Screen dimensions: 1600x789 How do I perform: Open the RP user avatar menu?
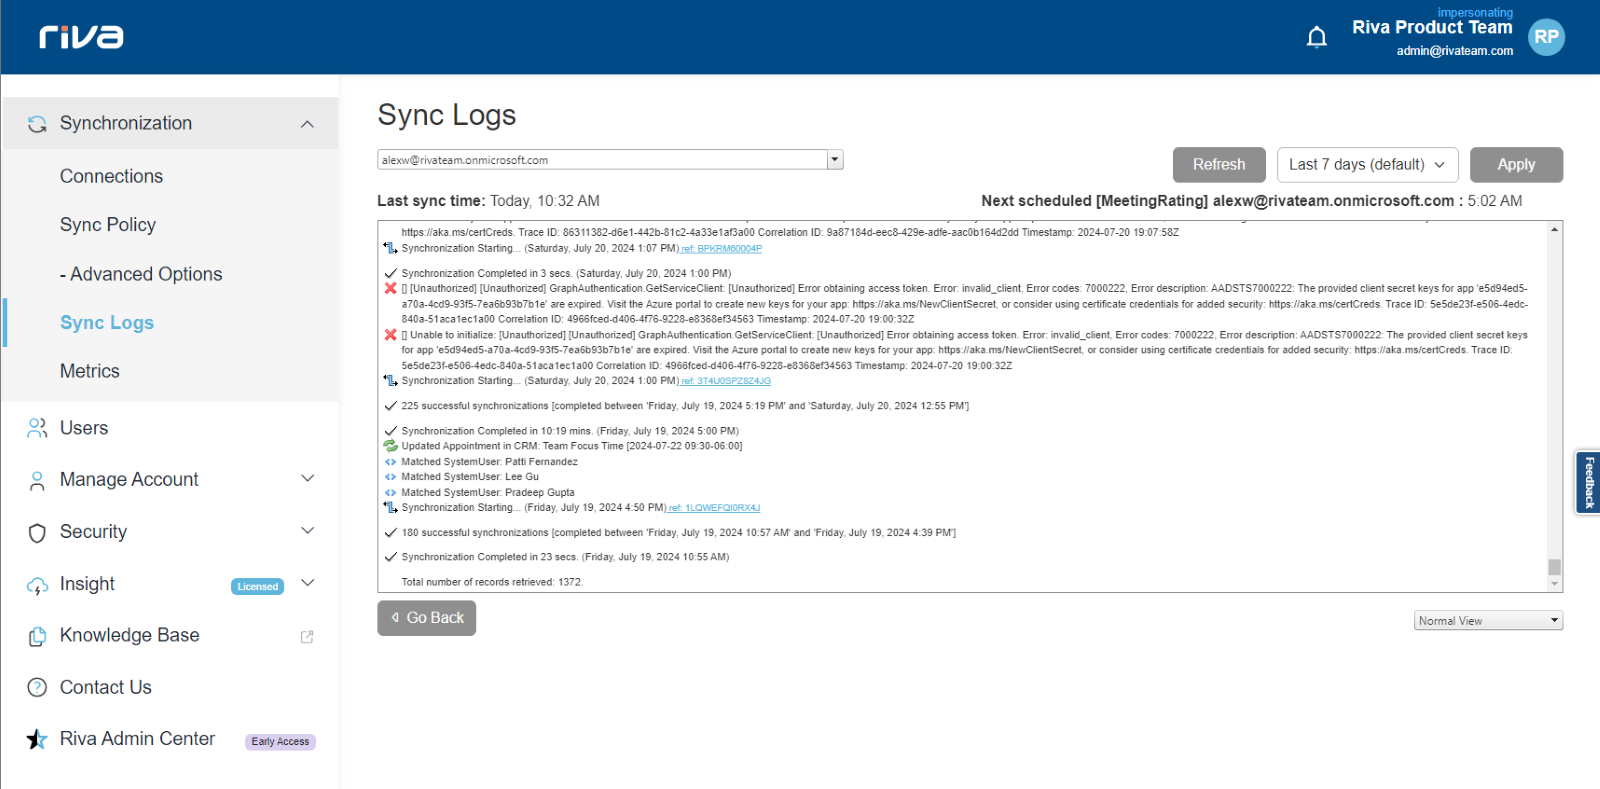1546,37
